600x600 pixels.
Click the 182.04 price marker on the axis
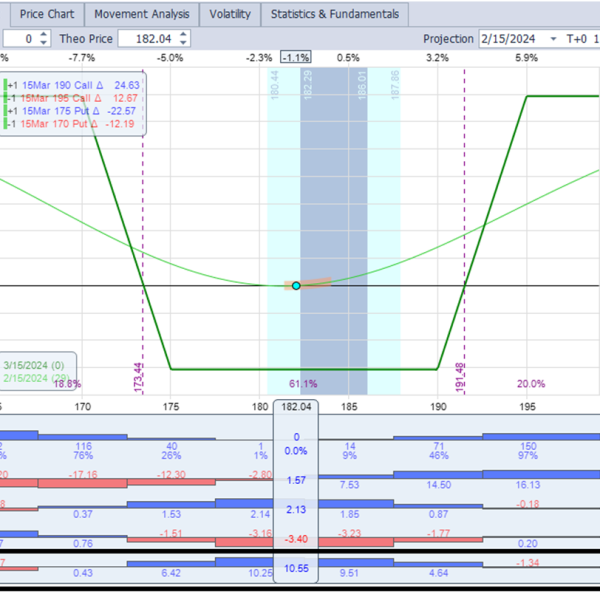297,407
